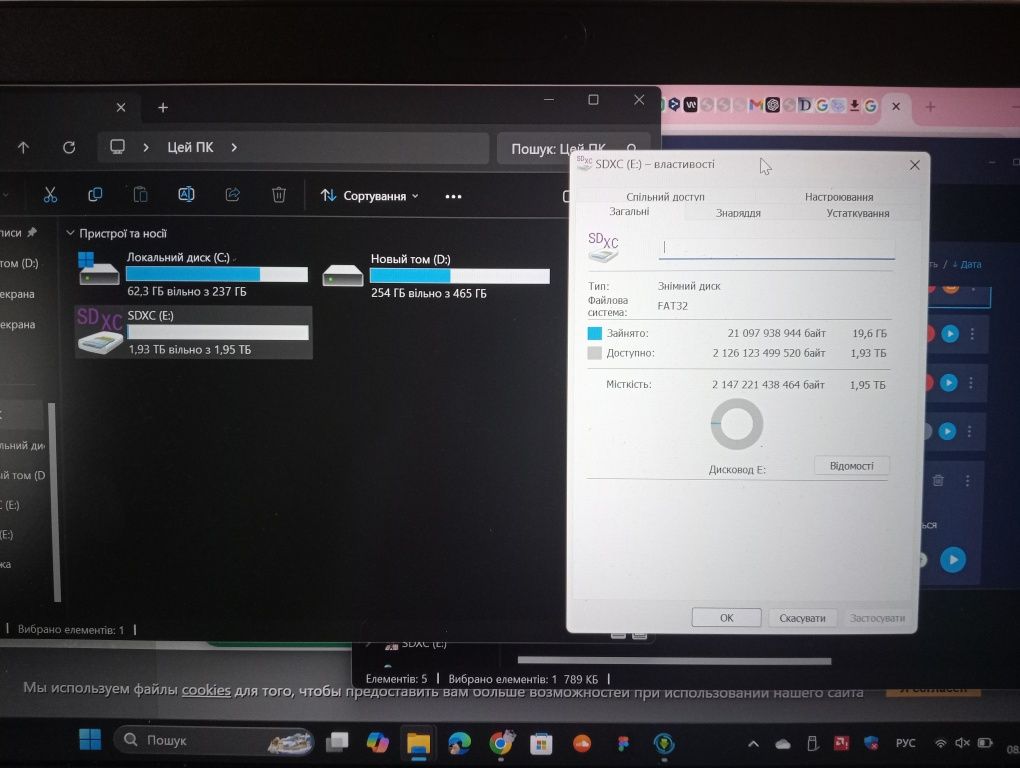
Task: Close the current Explorer tab
Action: [x=121, y=107]
